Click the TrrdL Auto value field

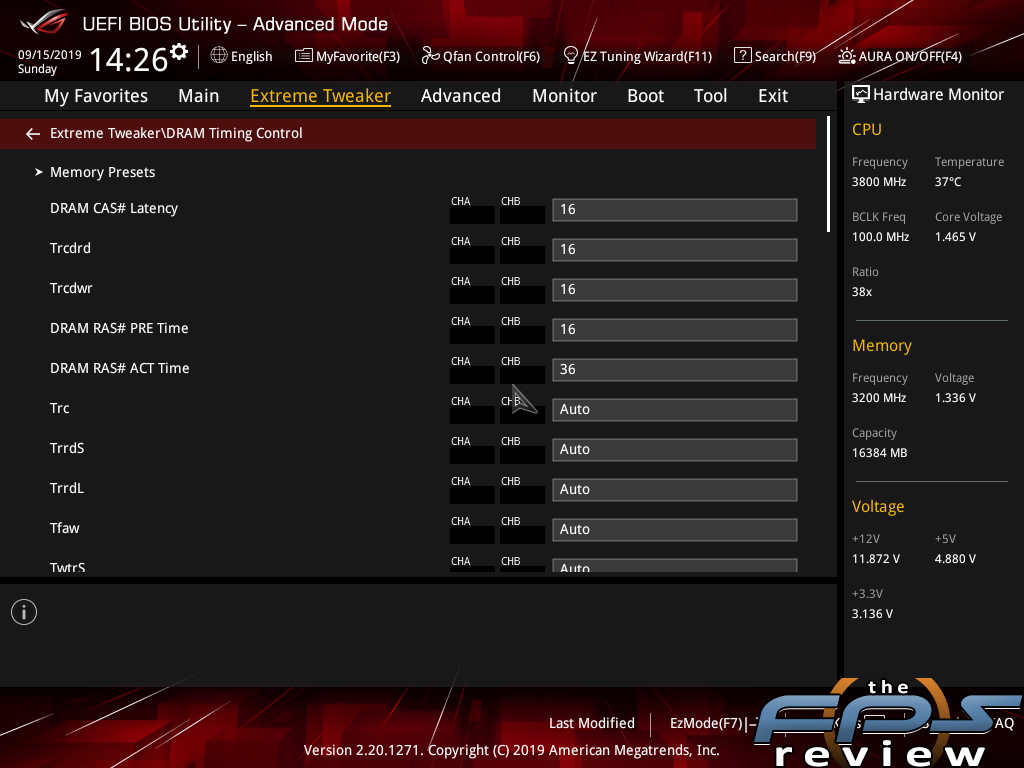[x=675, y=489]
